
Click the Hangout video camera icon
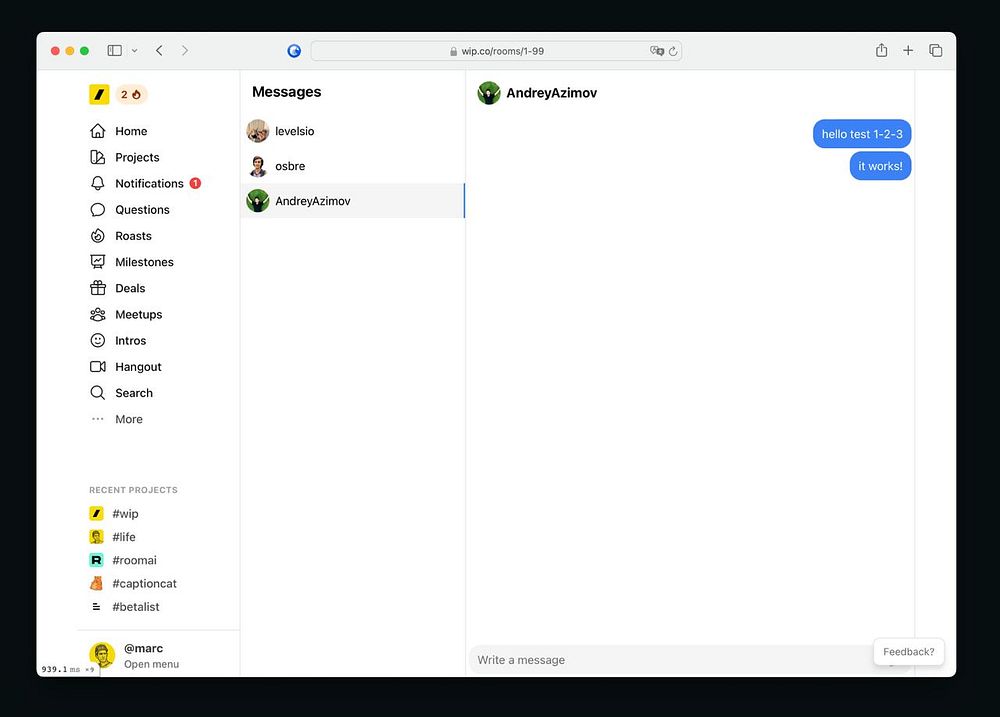tap(98, 366)
